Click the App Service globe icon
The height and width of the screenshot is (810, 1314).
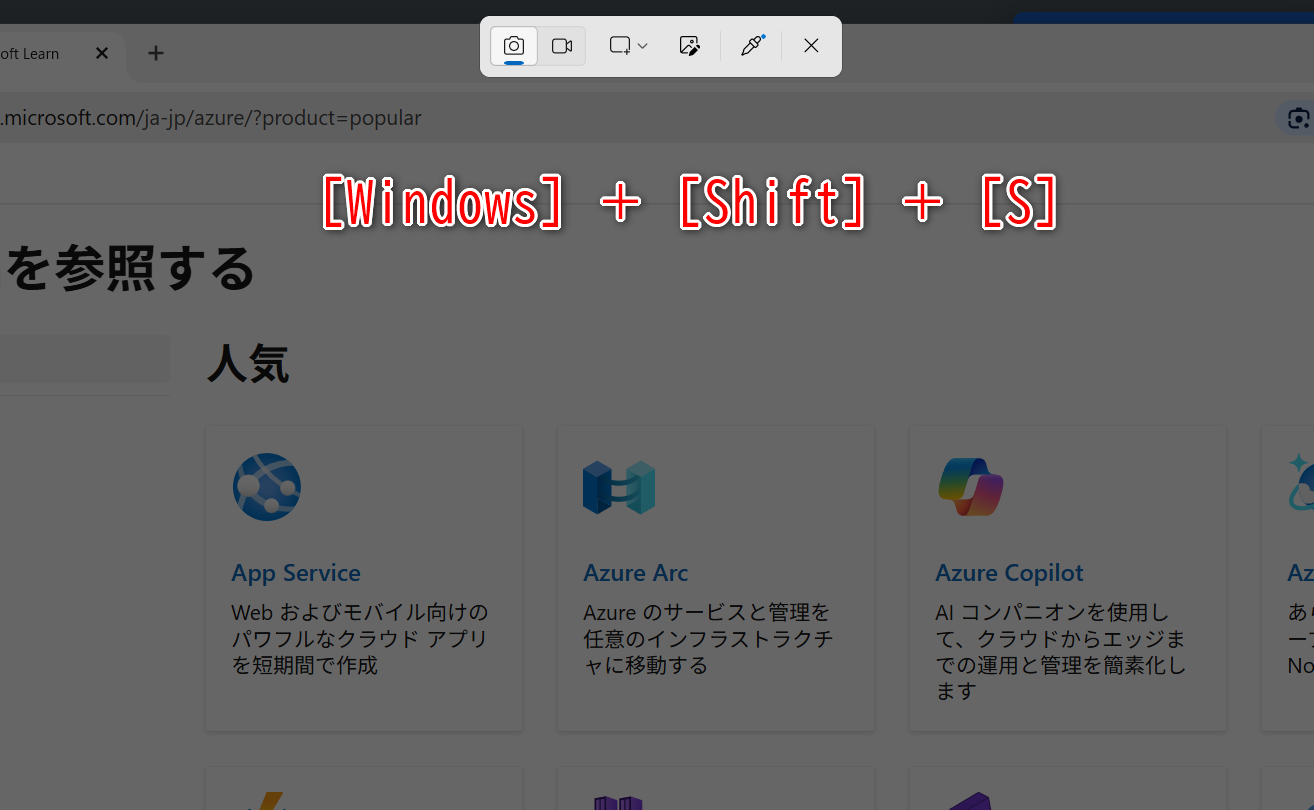click(x=266, y=487)
